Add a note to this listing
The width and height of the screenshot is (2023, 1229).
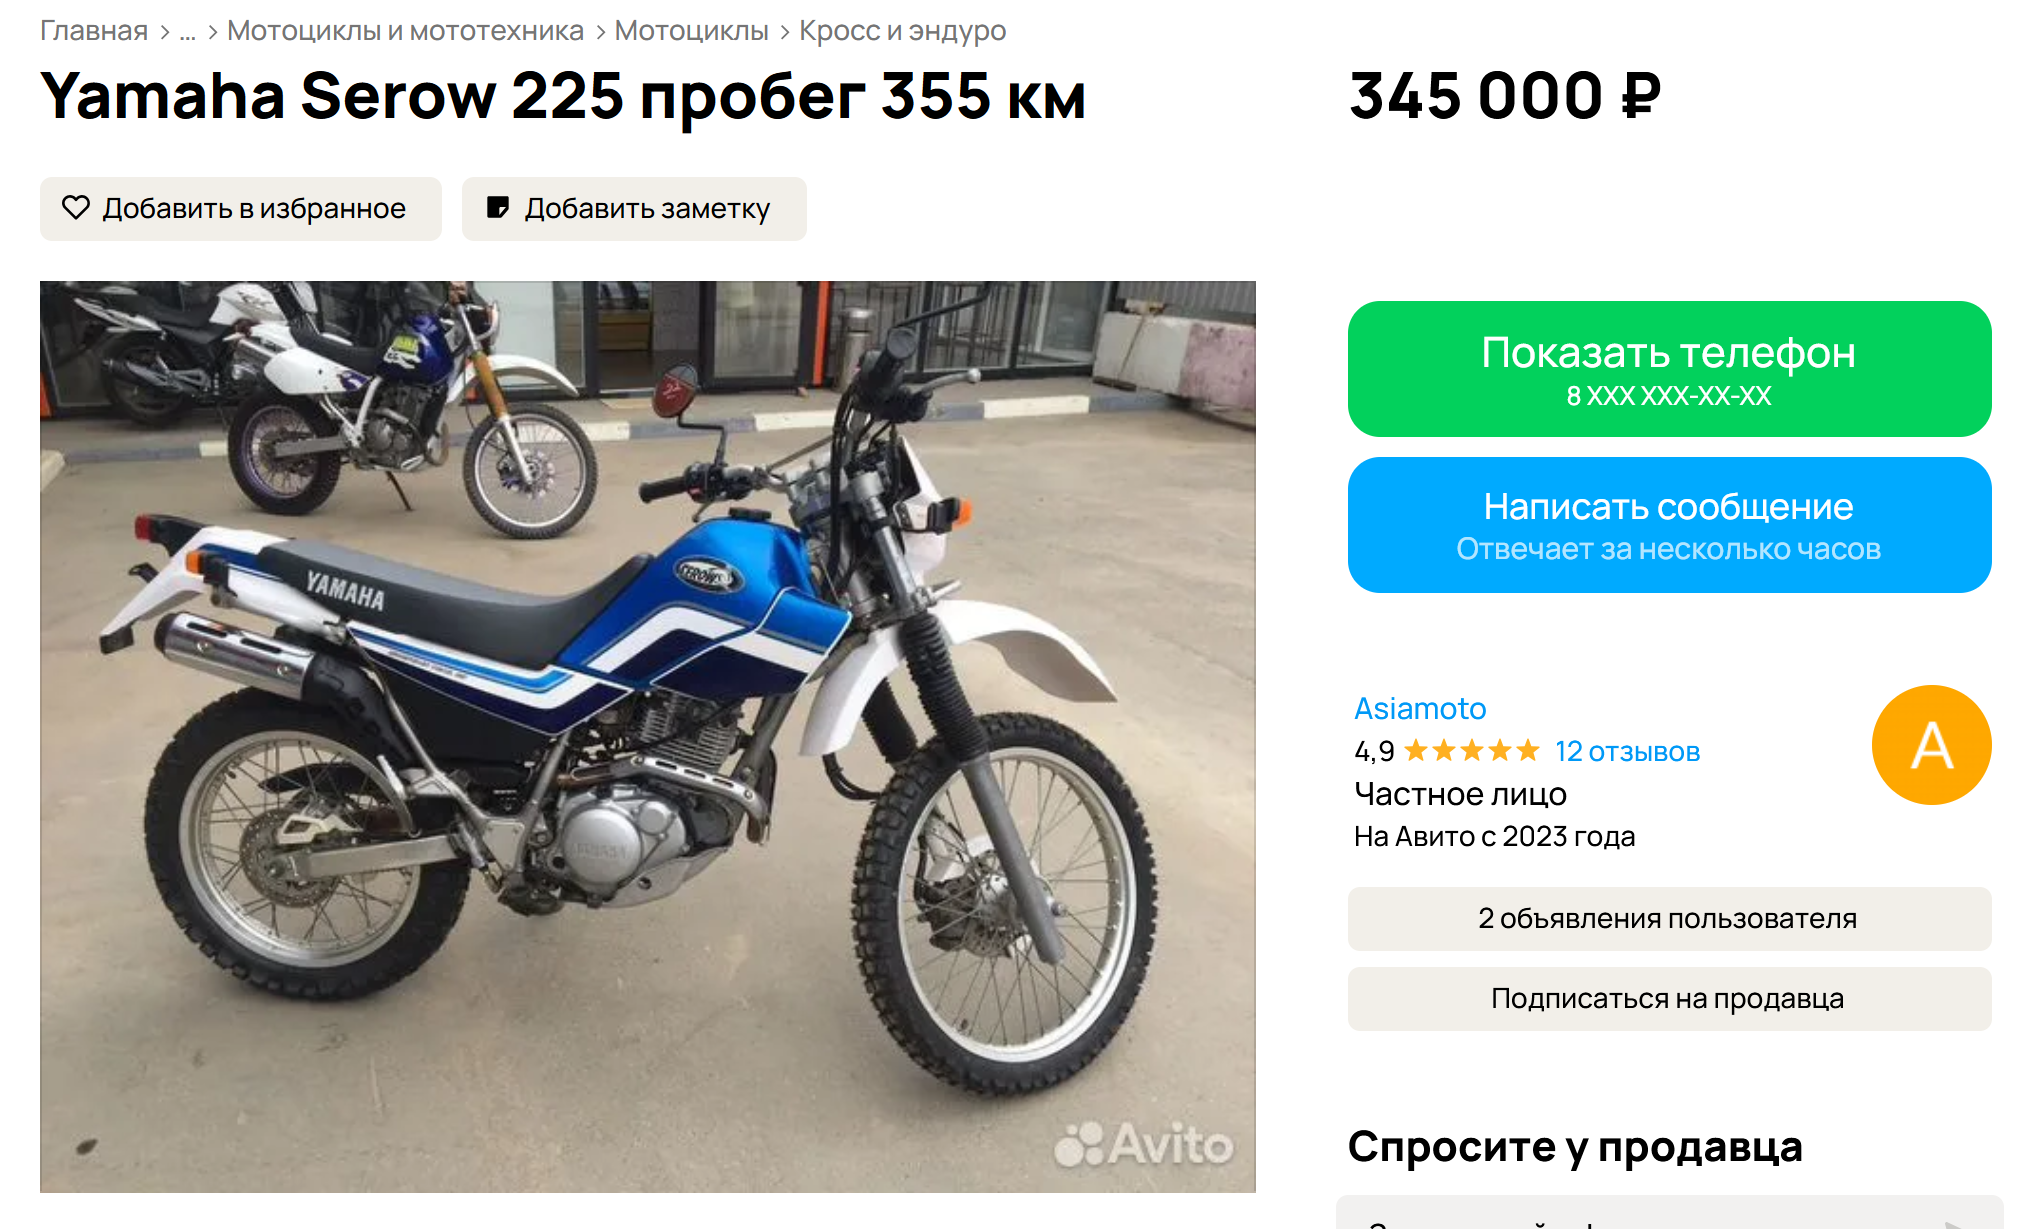coord(634,209)
